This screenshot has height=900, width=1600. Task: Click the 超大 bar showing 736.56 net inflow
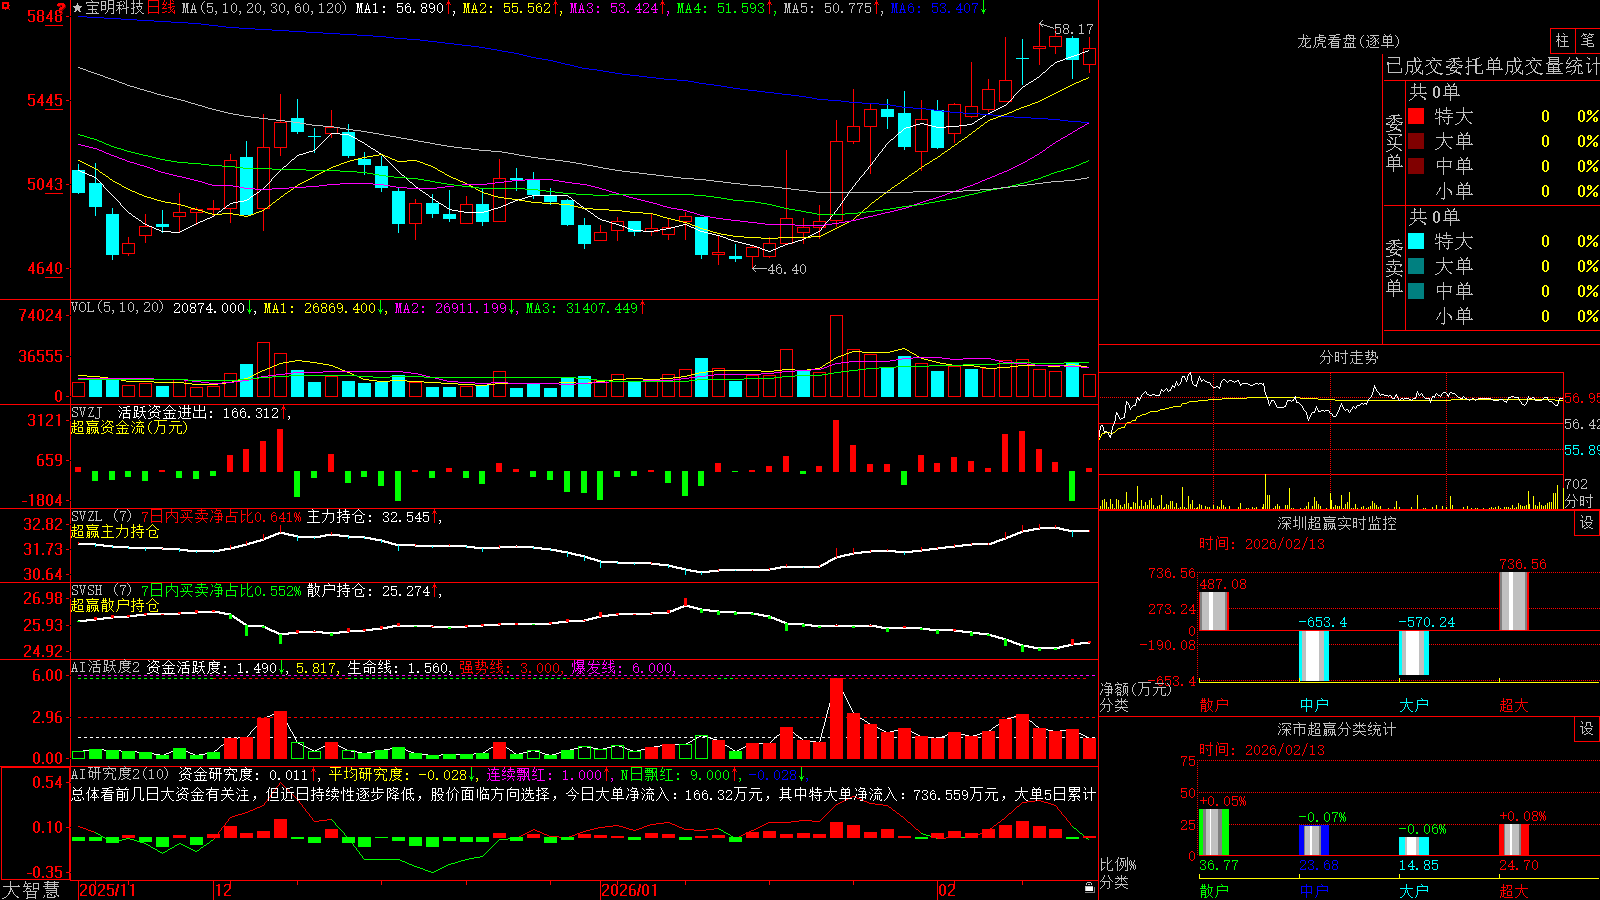1514,601
